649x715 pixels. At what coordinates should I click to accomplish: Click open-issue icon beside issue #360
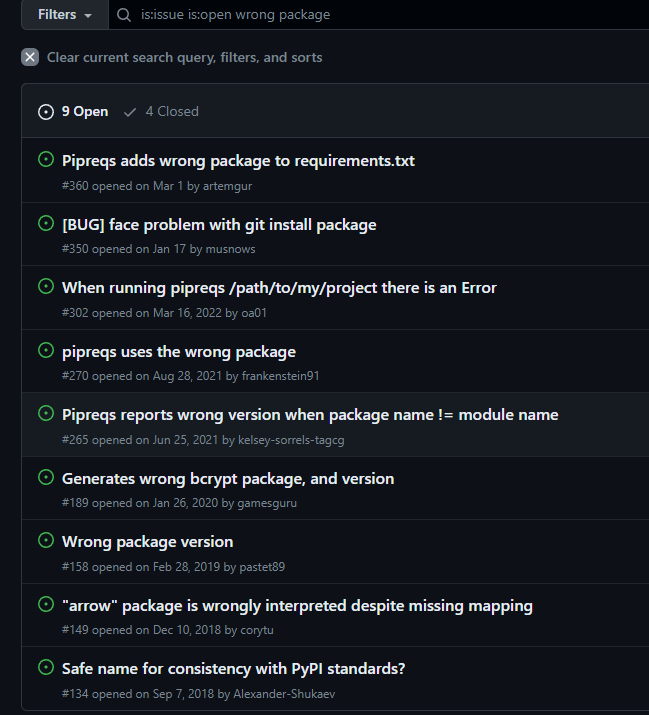(x=45, y=159)
